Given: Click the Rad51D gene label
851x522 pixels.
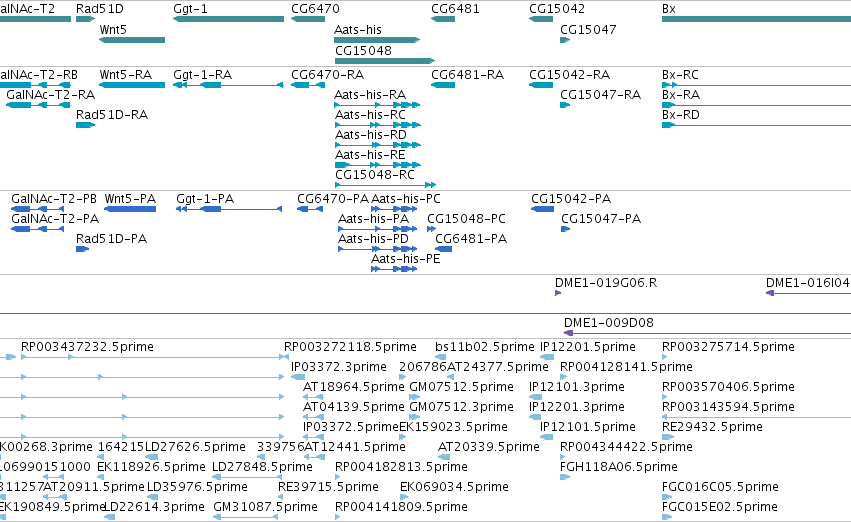Looking at the screenshot, I should [100, 9].
